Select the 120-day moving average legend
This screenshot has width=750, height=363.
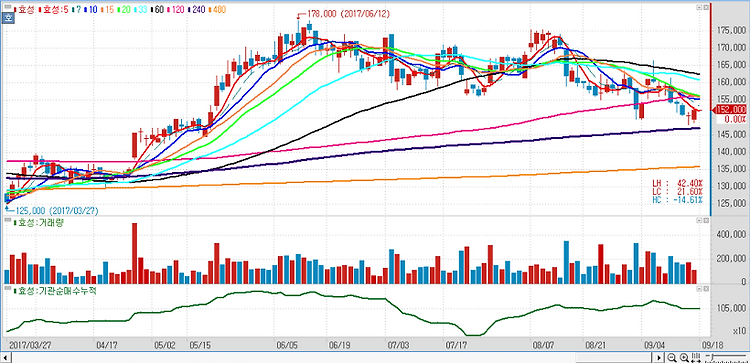(176, 10)
